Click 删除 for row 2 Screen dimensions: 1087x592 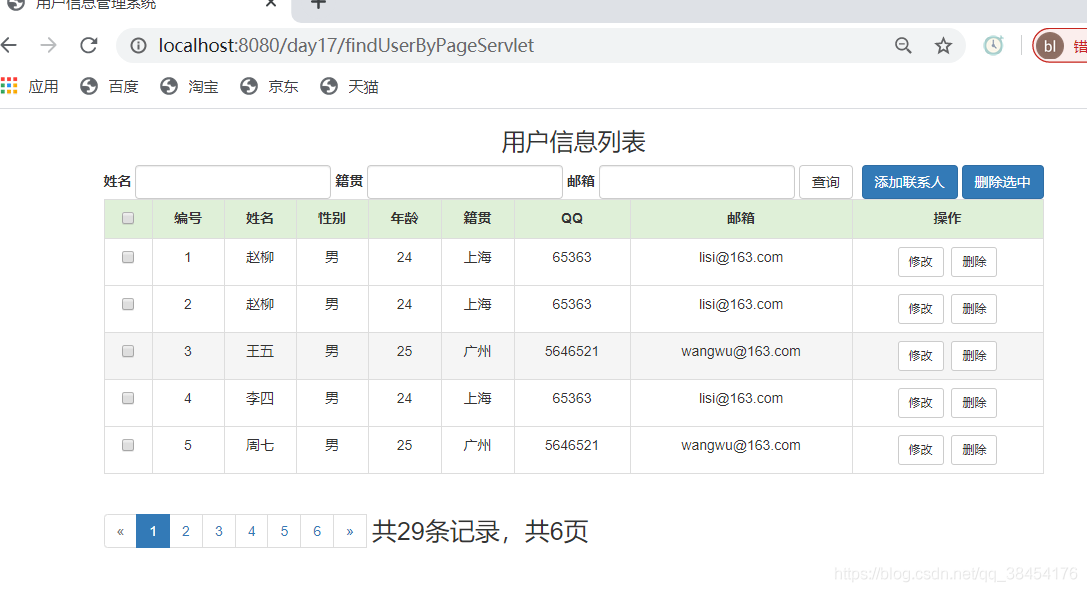[x=974, y=309]
